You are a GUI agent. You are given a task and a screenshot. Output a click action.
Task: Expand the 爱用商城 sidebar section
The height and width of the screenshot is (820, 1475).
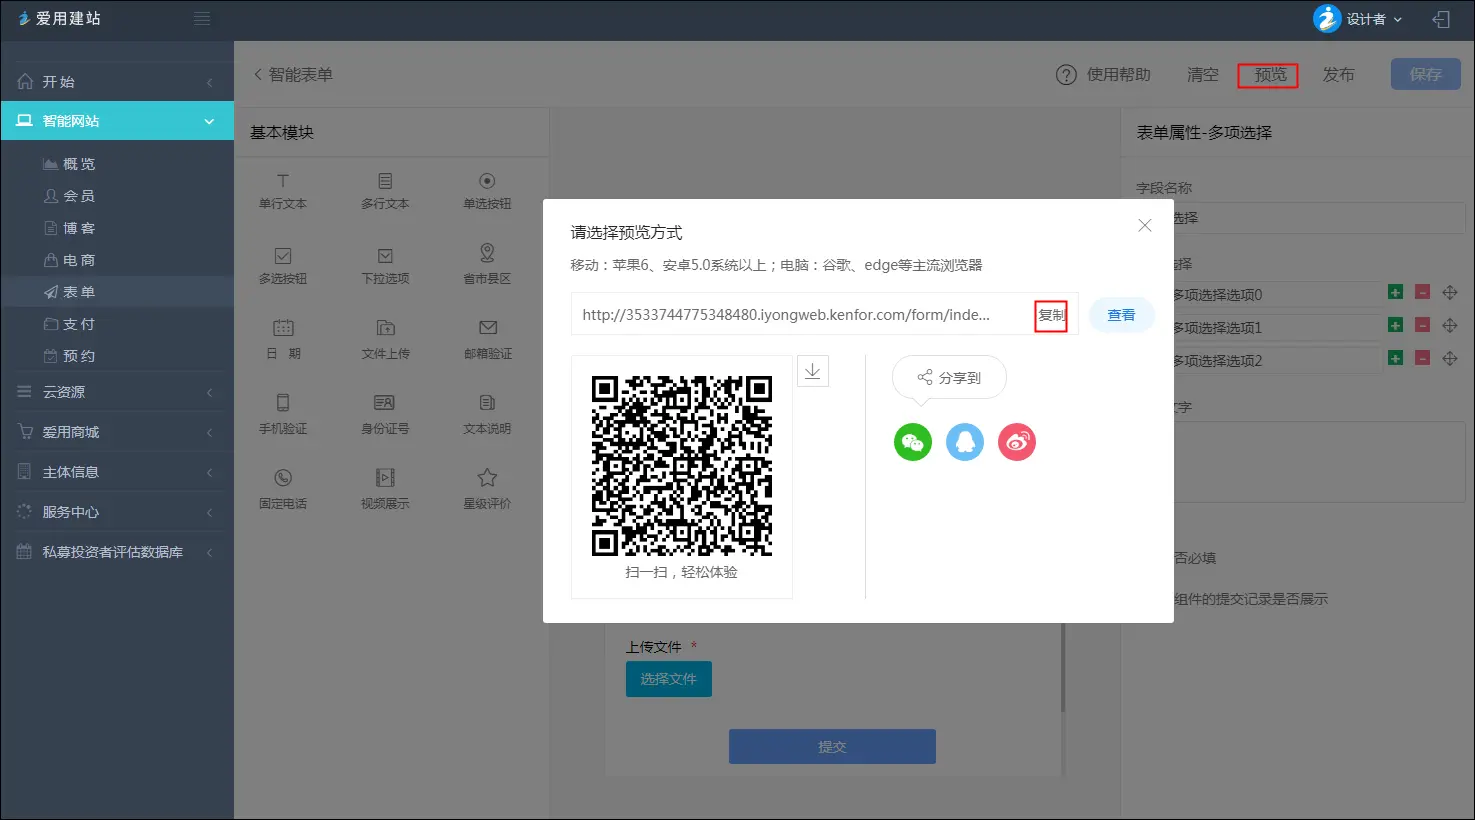click(x=117, y=432)
